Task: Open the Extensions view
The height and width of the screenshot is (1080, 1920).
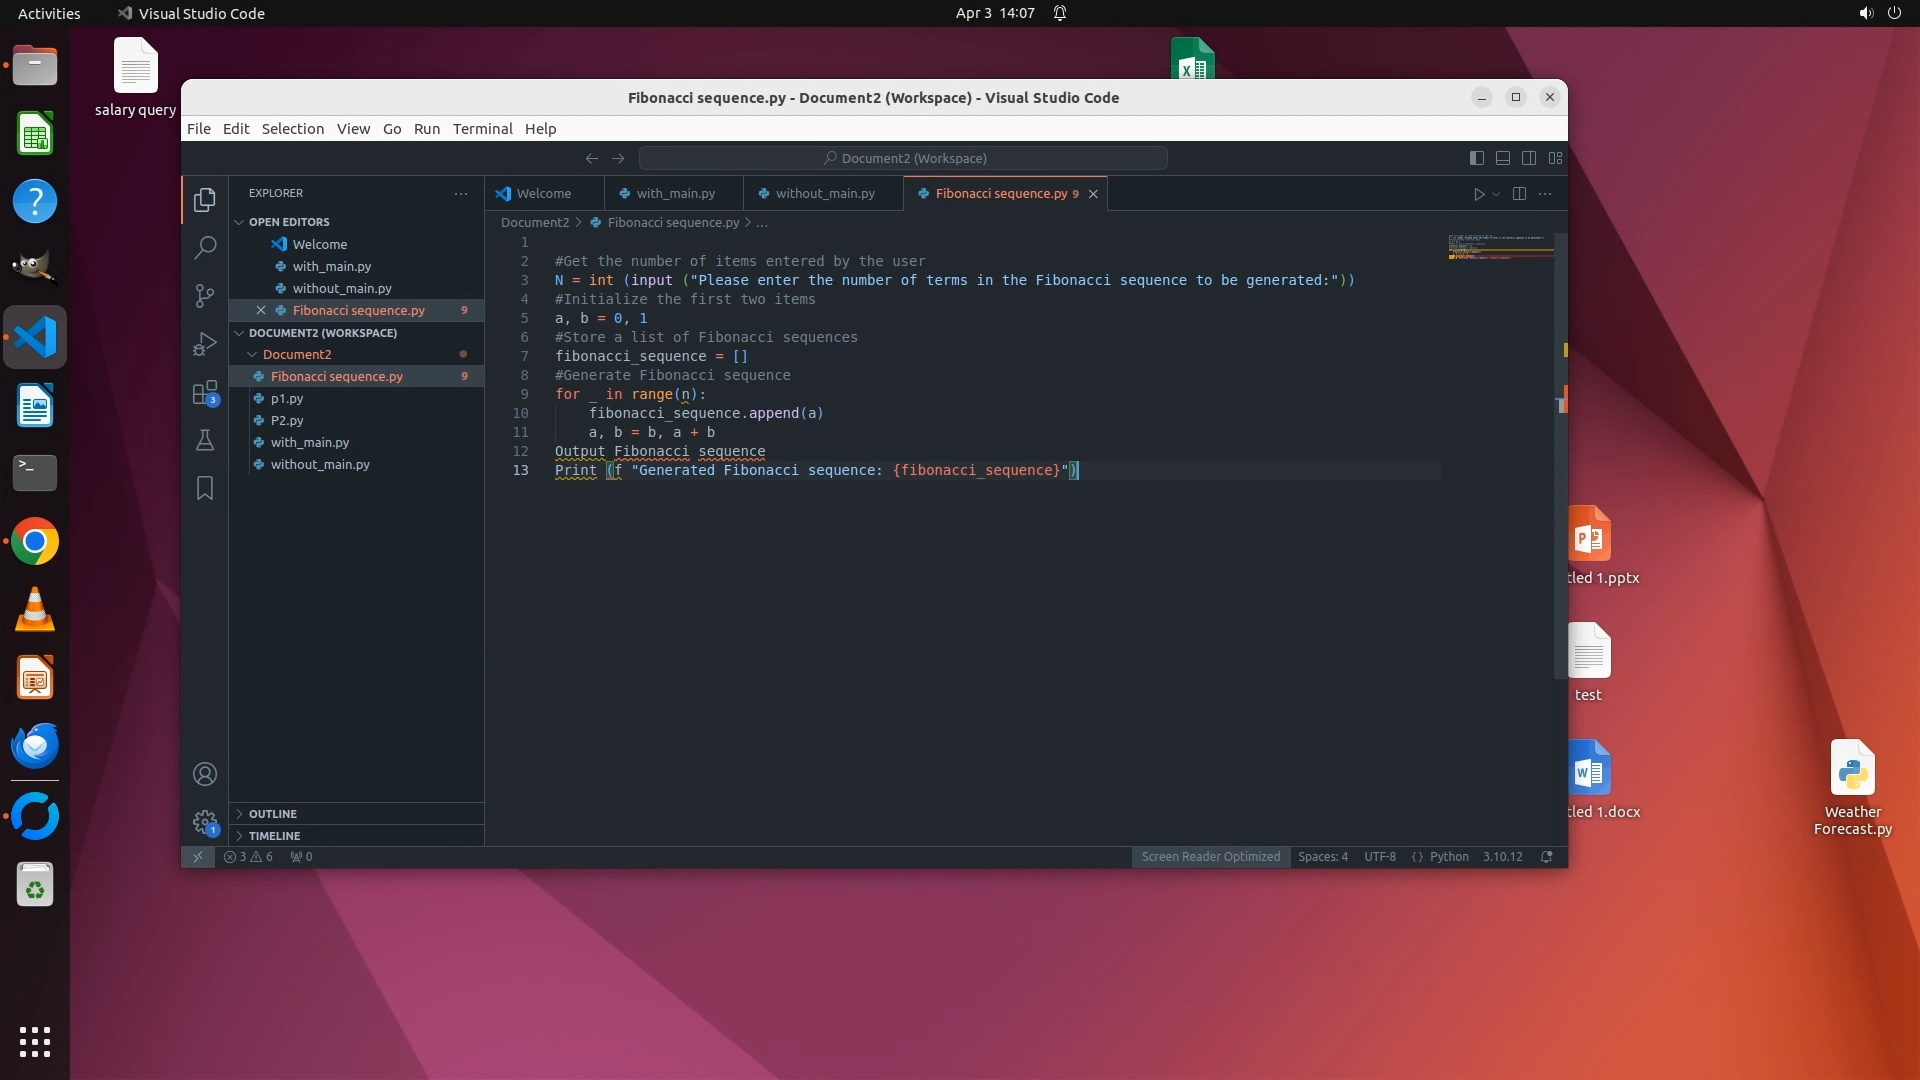Action: tap(205, 392)
